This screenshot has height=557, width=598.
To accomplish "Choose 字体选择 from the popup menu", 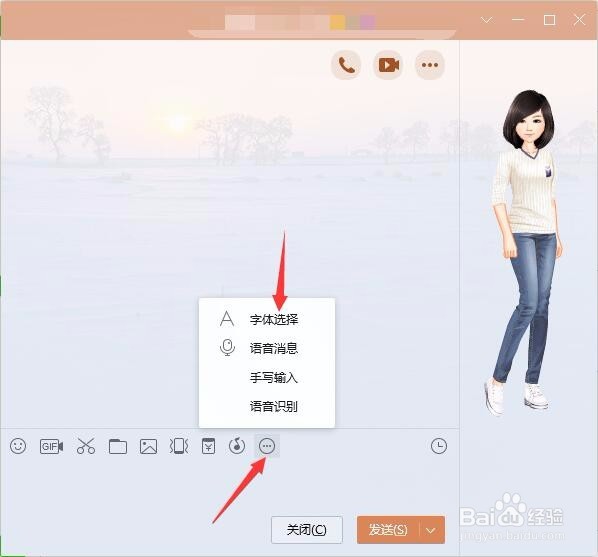I will point(267,319).
